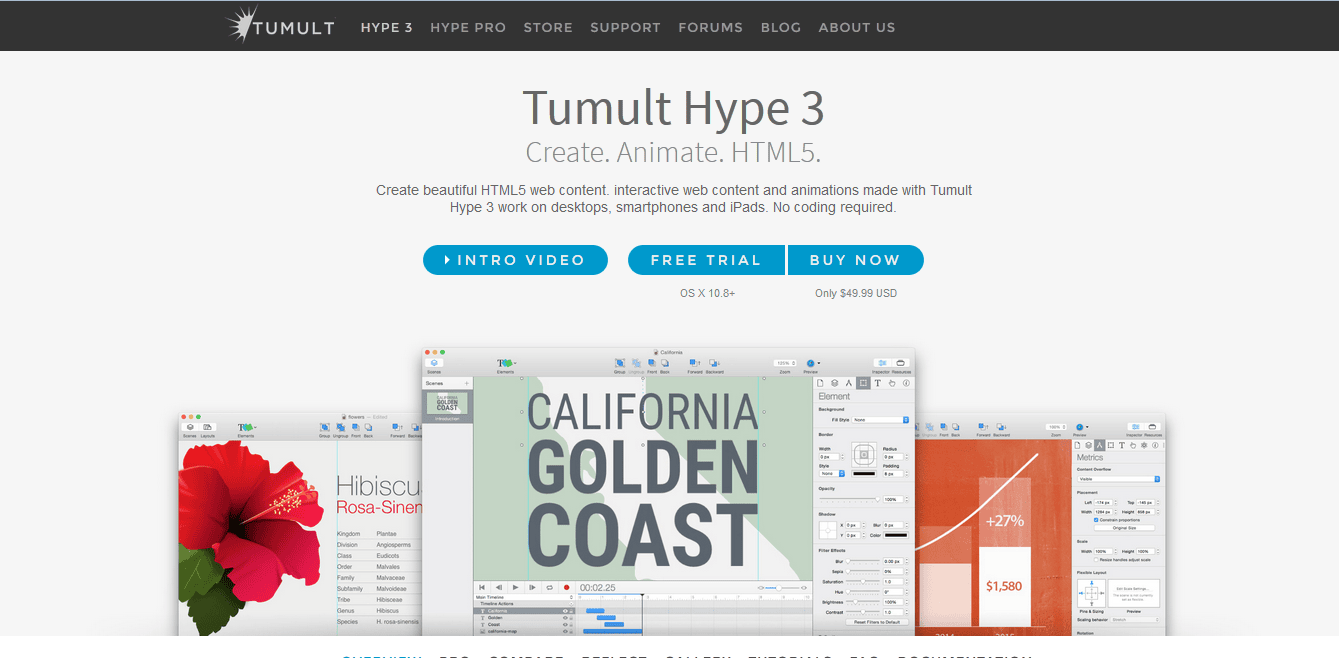Click Original Size button

pos(1125,528)
